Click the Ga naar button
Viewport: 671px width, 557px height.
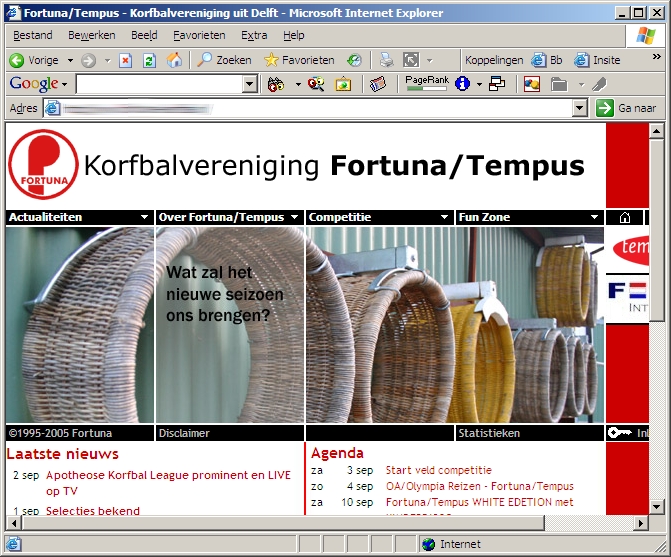pyautogui.click(x=626, y=108)
